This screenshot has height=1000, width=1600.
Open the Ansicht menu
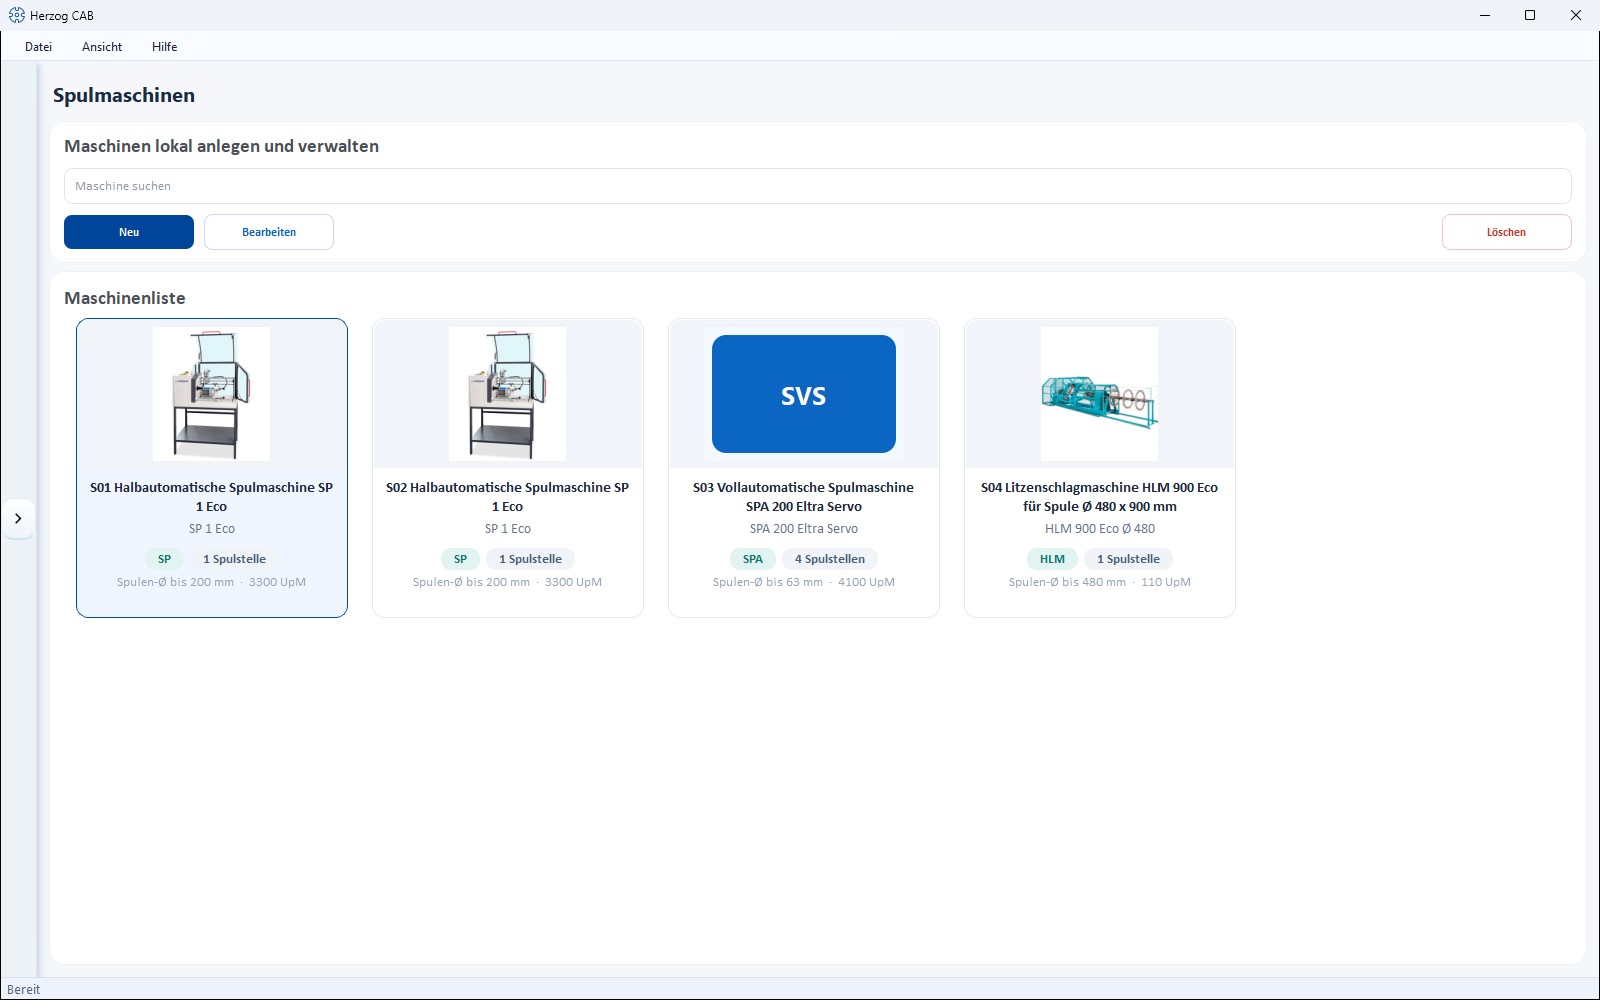(x=102, y=47)
